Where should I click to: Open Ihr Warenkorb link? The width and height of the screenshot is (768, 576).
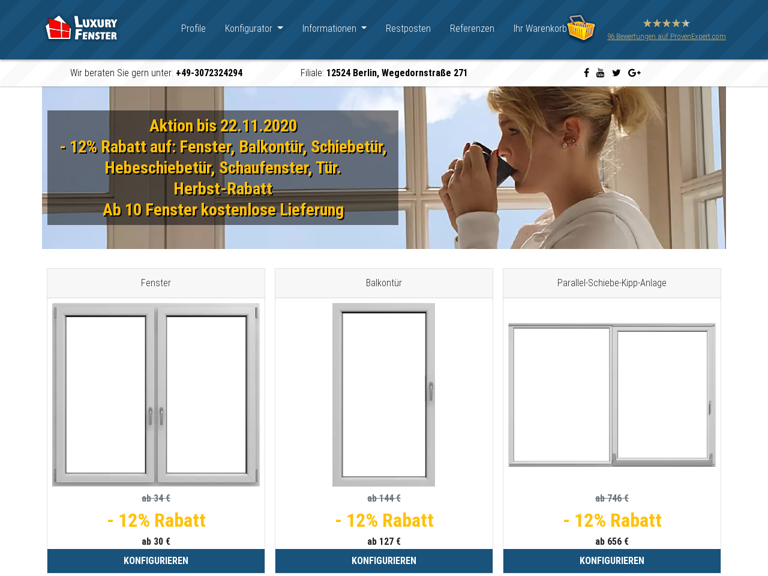pyautogui.click(x=539, y=28)
